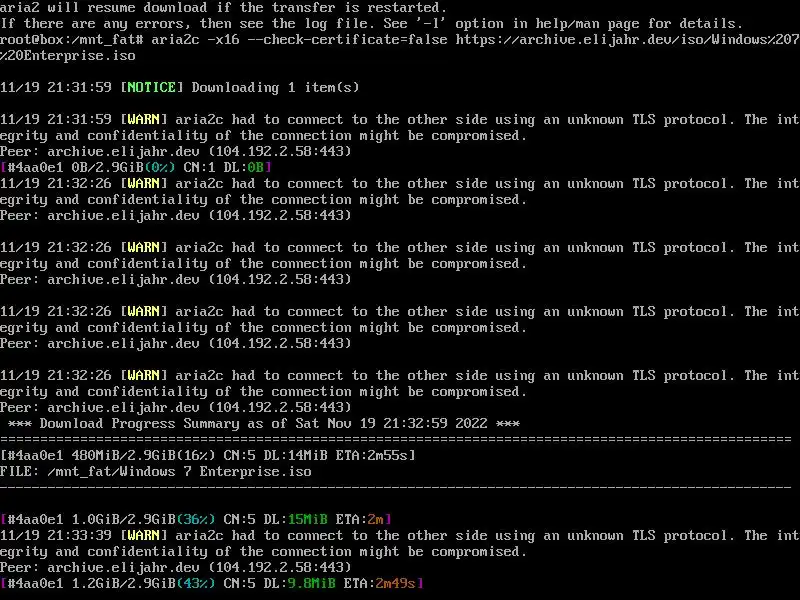
Task: Click the root@box:/mnt_fat# shell prompt
Action: click(x=71, y=40)
